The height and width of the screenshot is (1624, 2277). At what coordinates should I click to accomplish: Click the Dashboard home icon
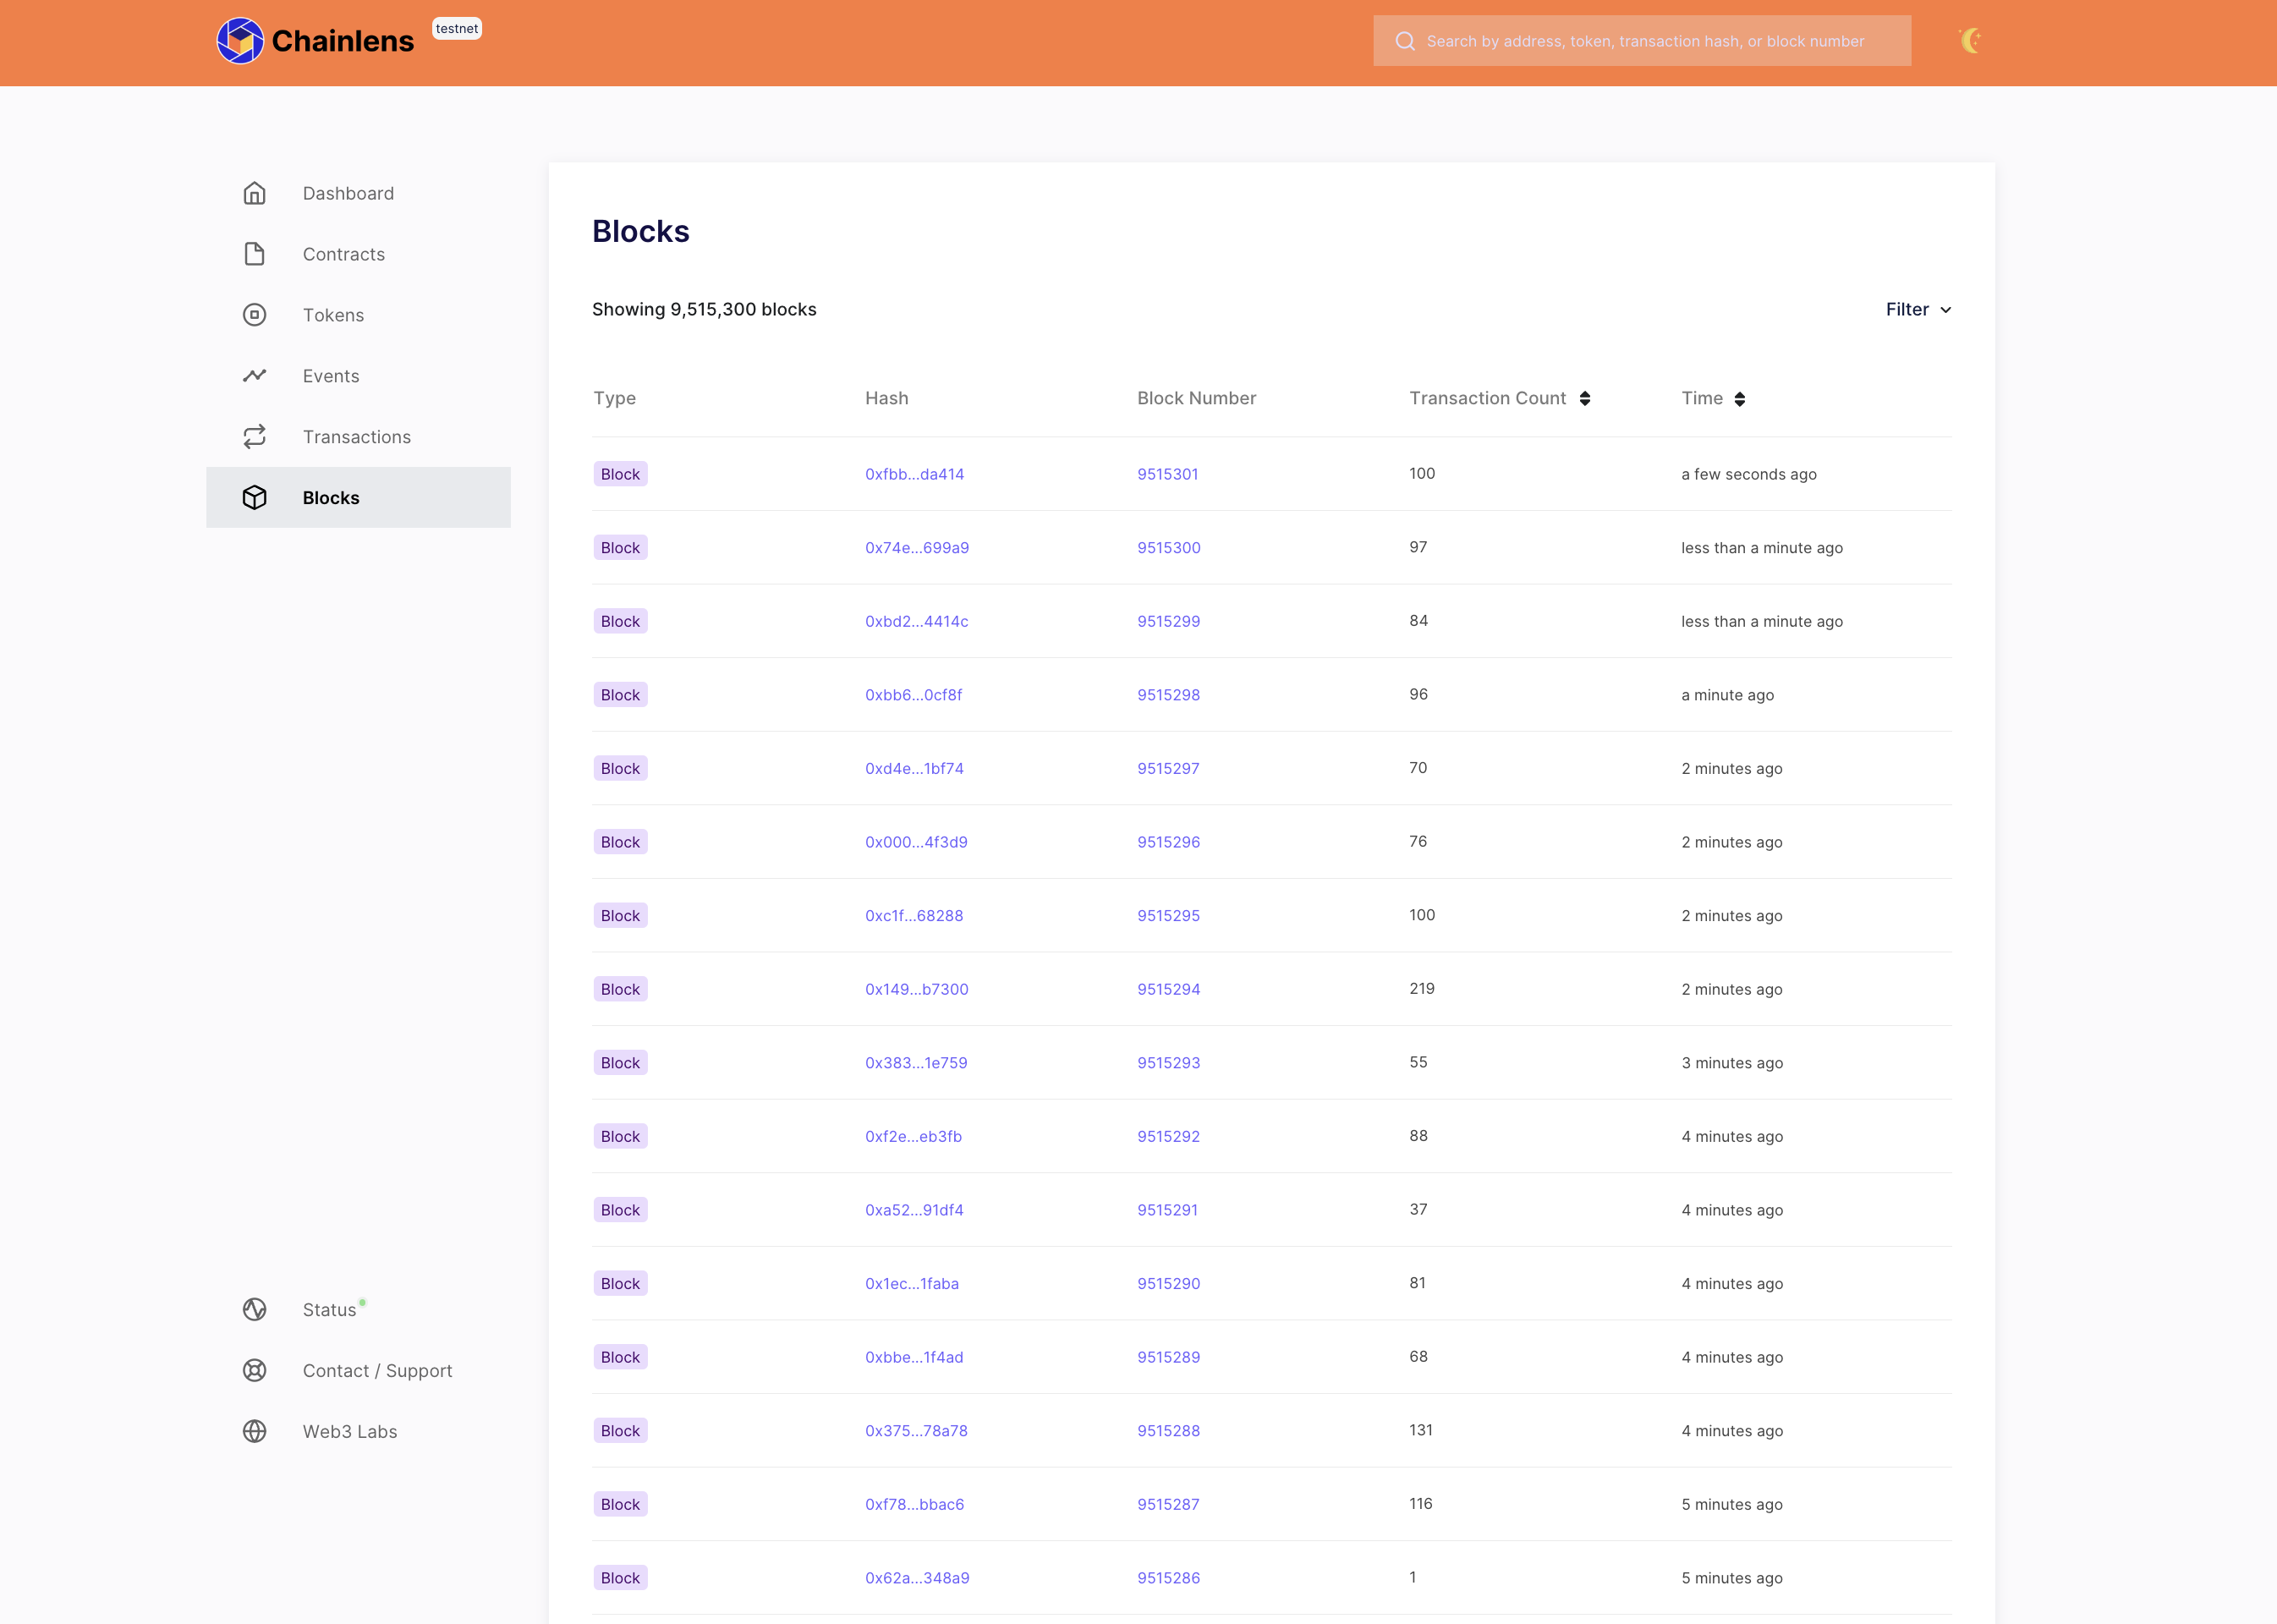coord(254,193)
